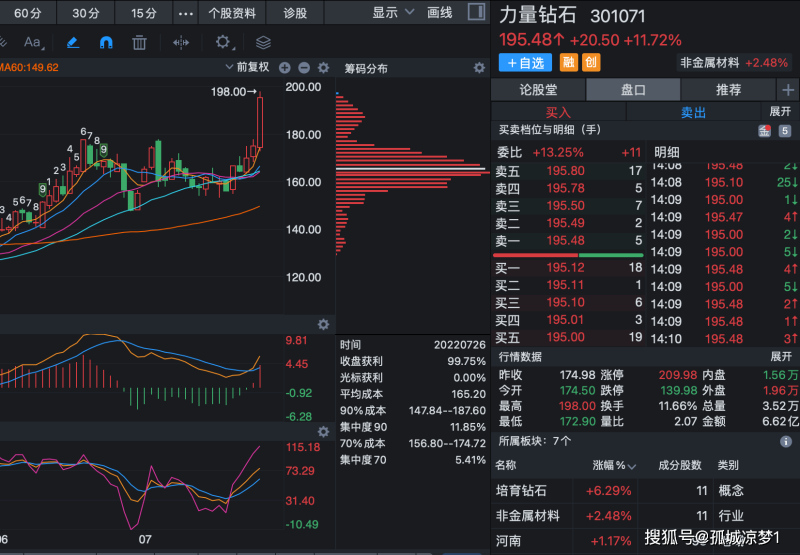
Task: Open the more periods ellipsis
Action: tap(186, 14)
